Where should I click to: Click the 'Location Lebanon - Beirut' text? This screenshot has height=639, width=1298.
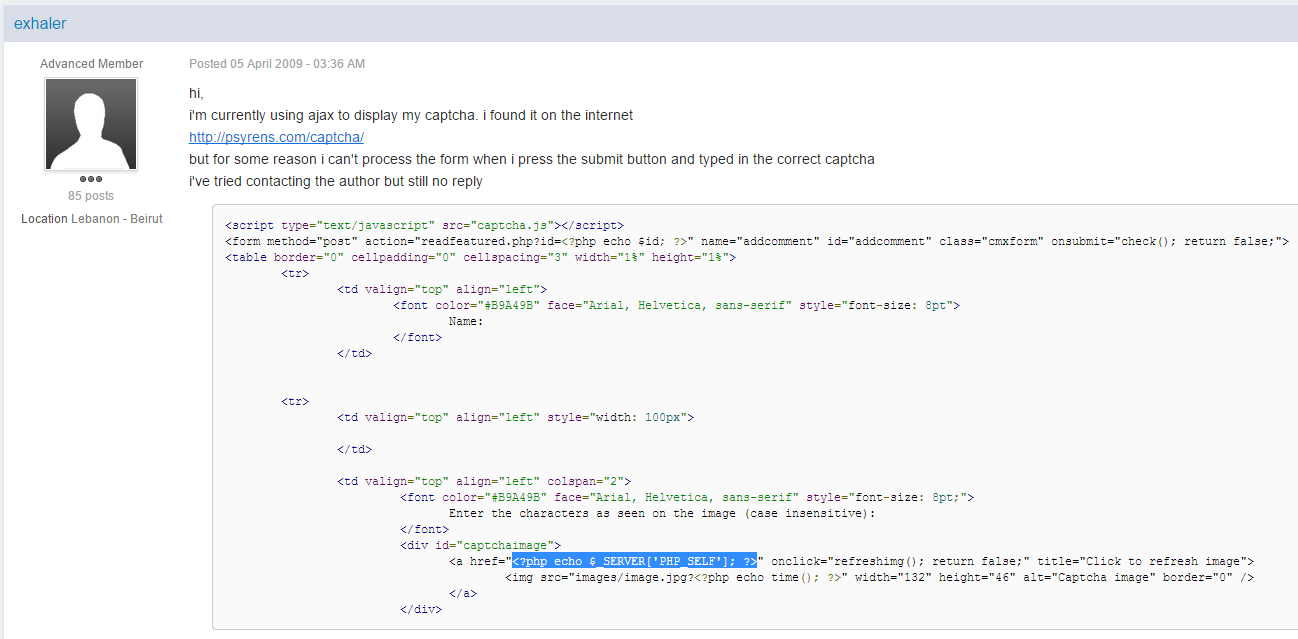tap(92, 219)
